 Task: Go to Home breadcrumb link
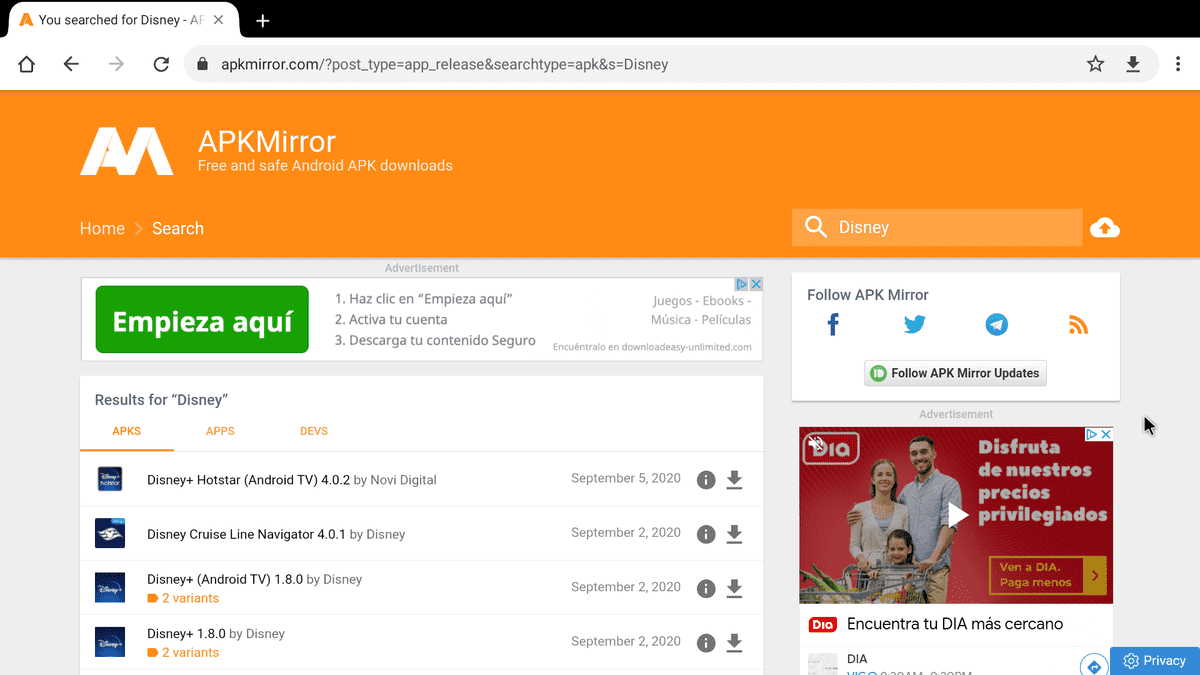(102, 228)
